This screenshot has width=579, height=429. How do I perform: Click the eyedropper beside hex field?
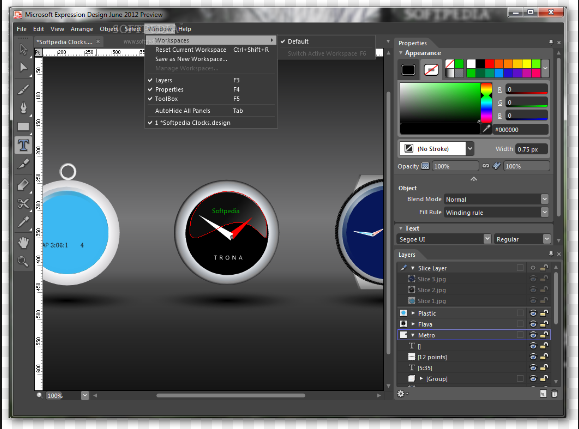(x=486, y=129)
